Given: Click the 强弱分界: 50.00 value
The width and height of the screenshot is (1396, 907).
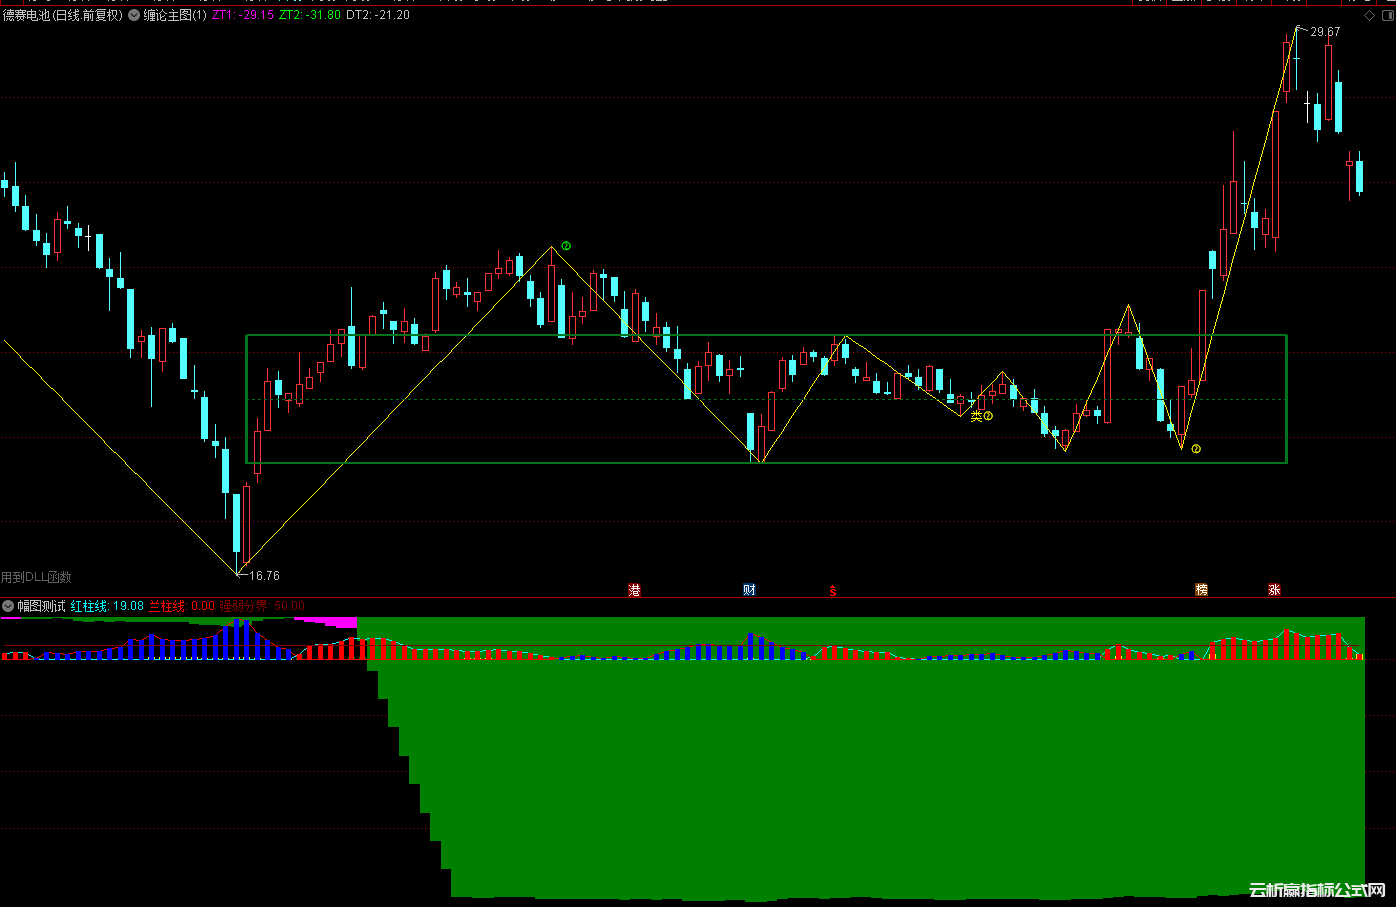Looking at the screenshot, I should pos(262,606).
